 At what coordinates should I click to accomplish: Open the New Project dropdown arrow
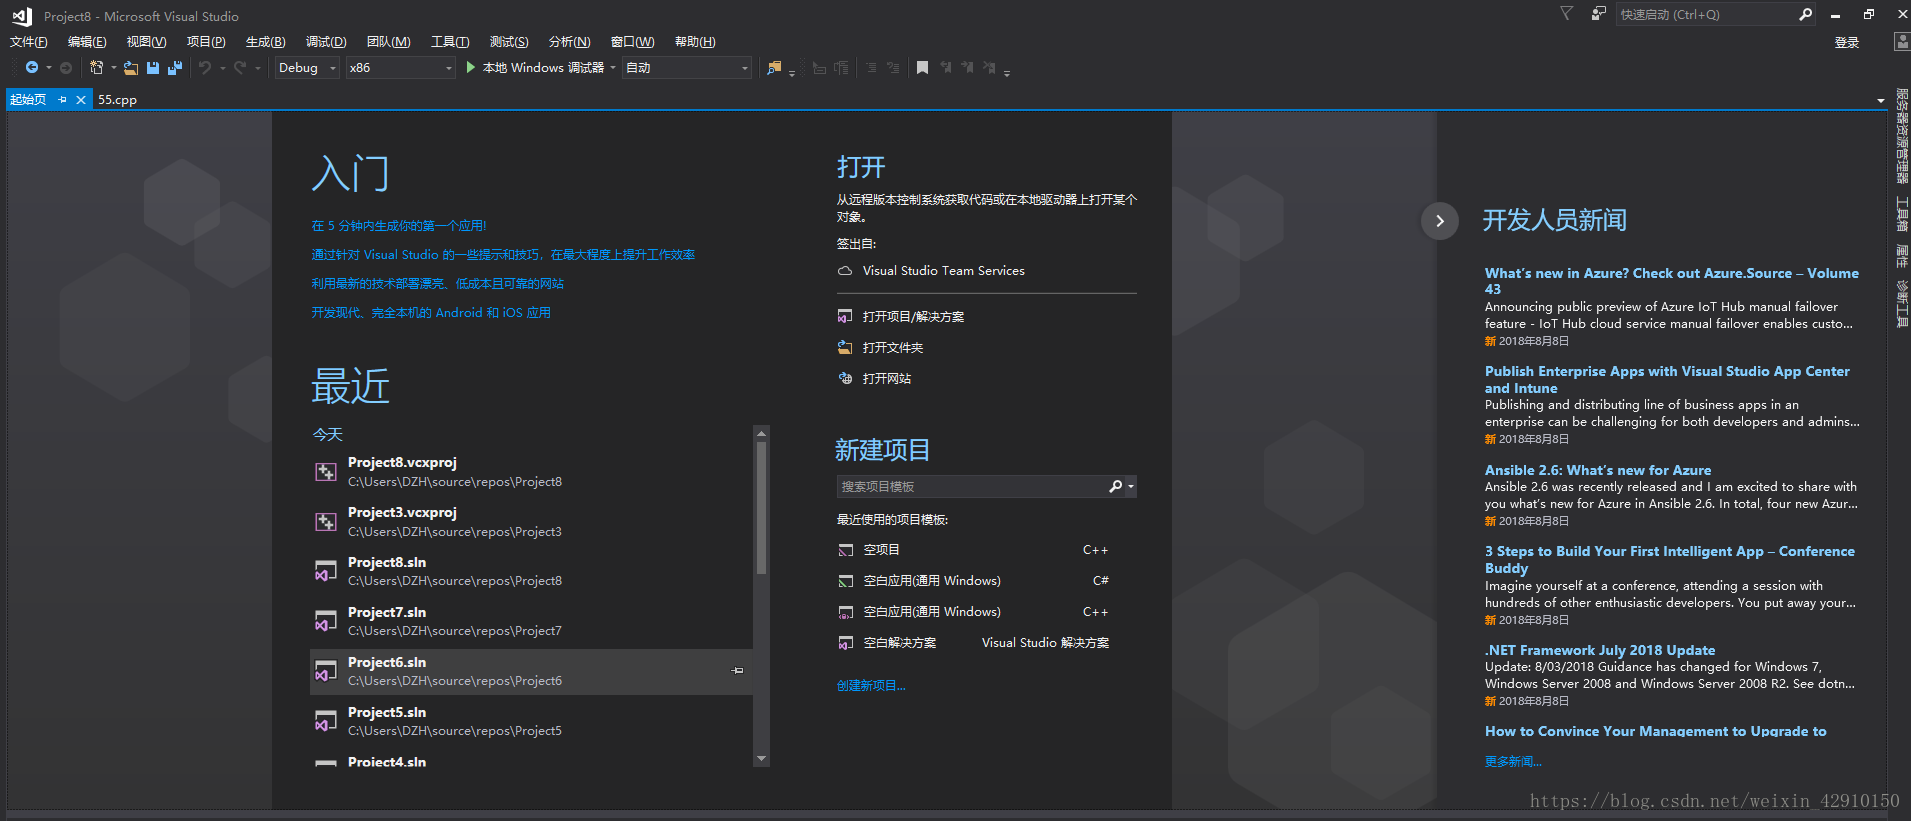click(113, 68)
